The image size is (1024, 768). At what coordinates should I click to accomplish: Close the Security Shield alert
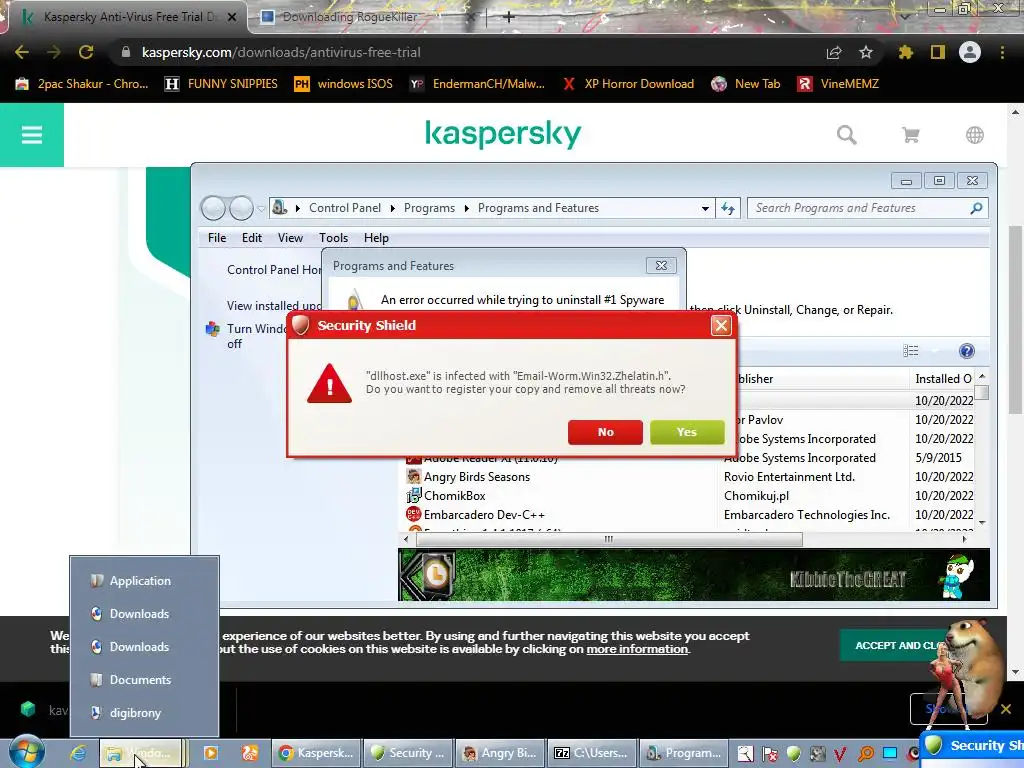click(x=721, y=325)
